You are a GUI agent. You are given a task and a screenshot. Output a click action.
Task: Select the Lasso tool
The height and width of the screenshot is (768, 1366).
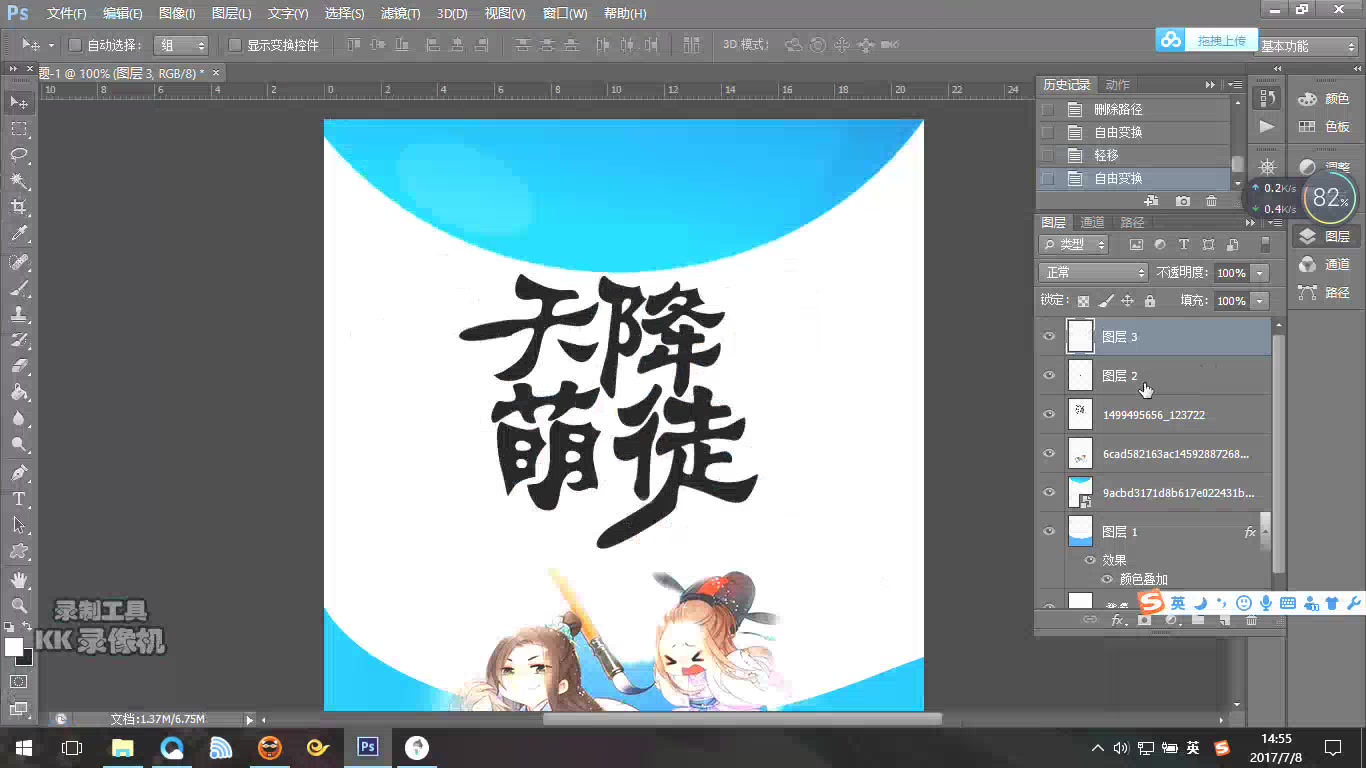click(x=19, y=155)
